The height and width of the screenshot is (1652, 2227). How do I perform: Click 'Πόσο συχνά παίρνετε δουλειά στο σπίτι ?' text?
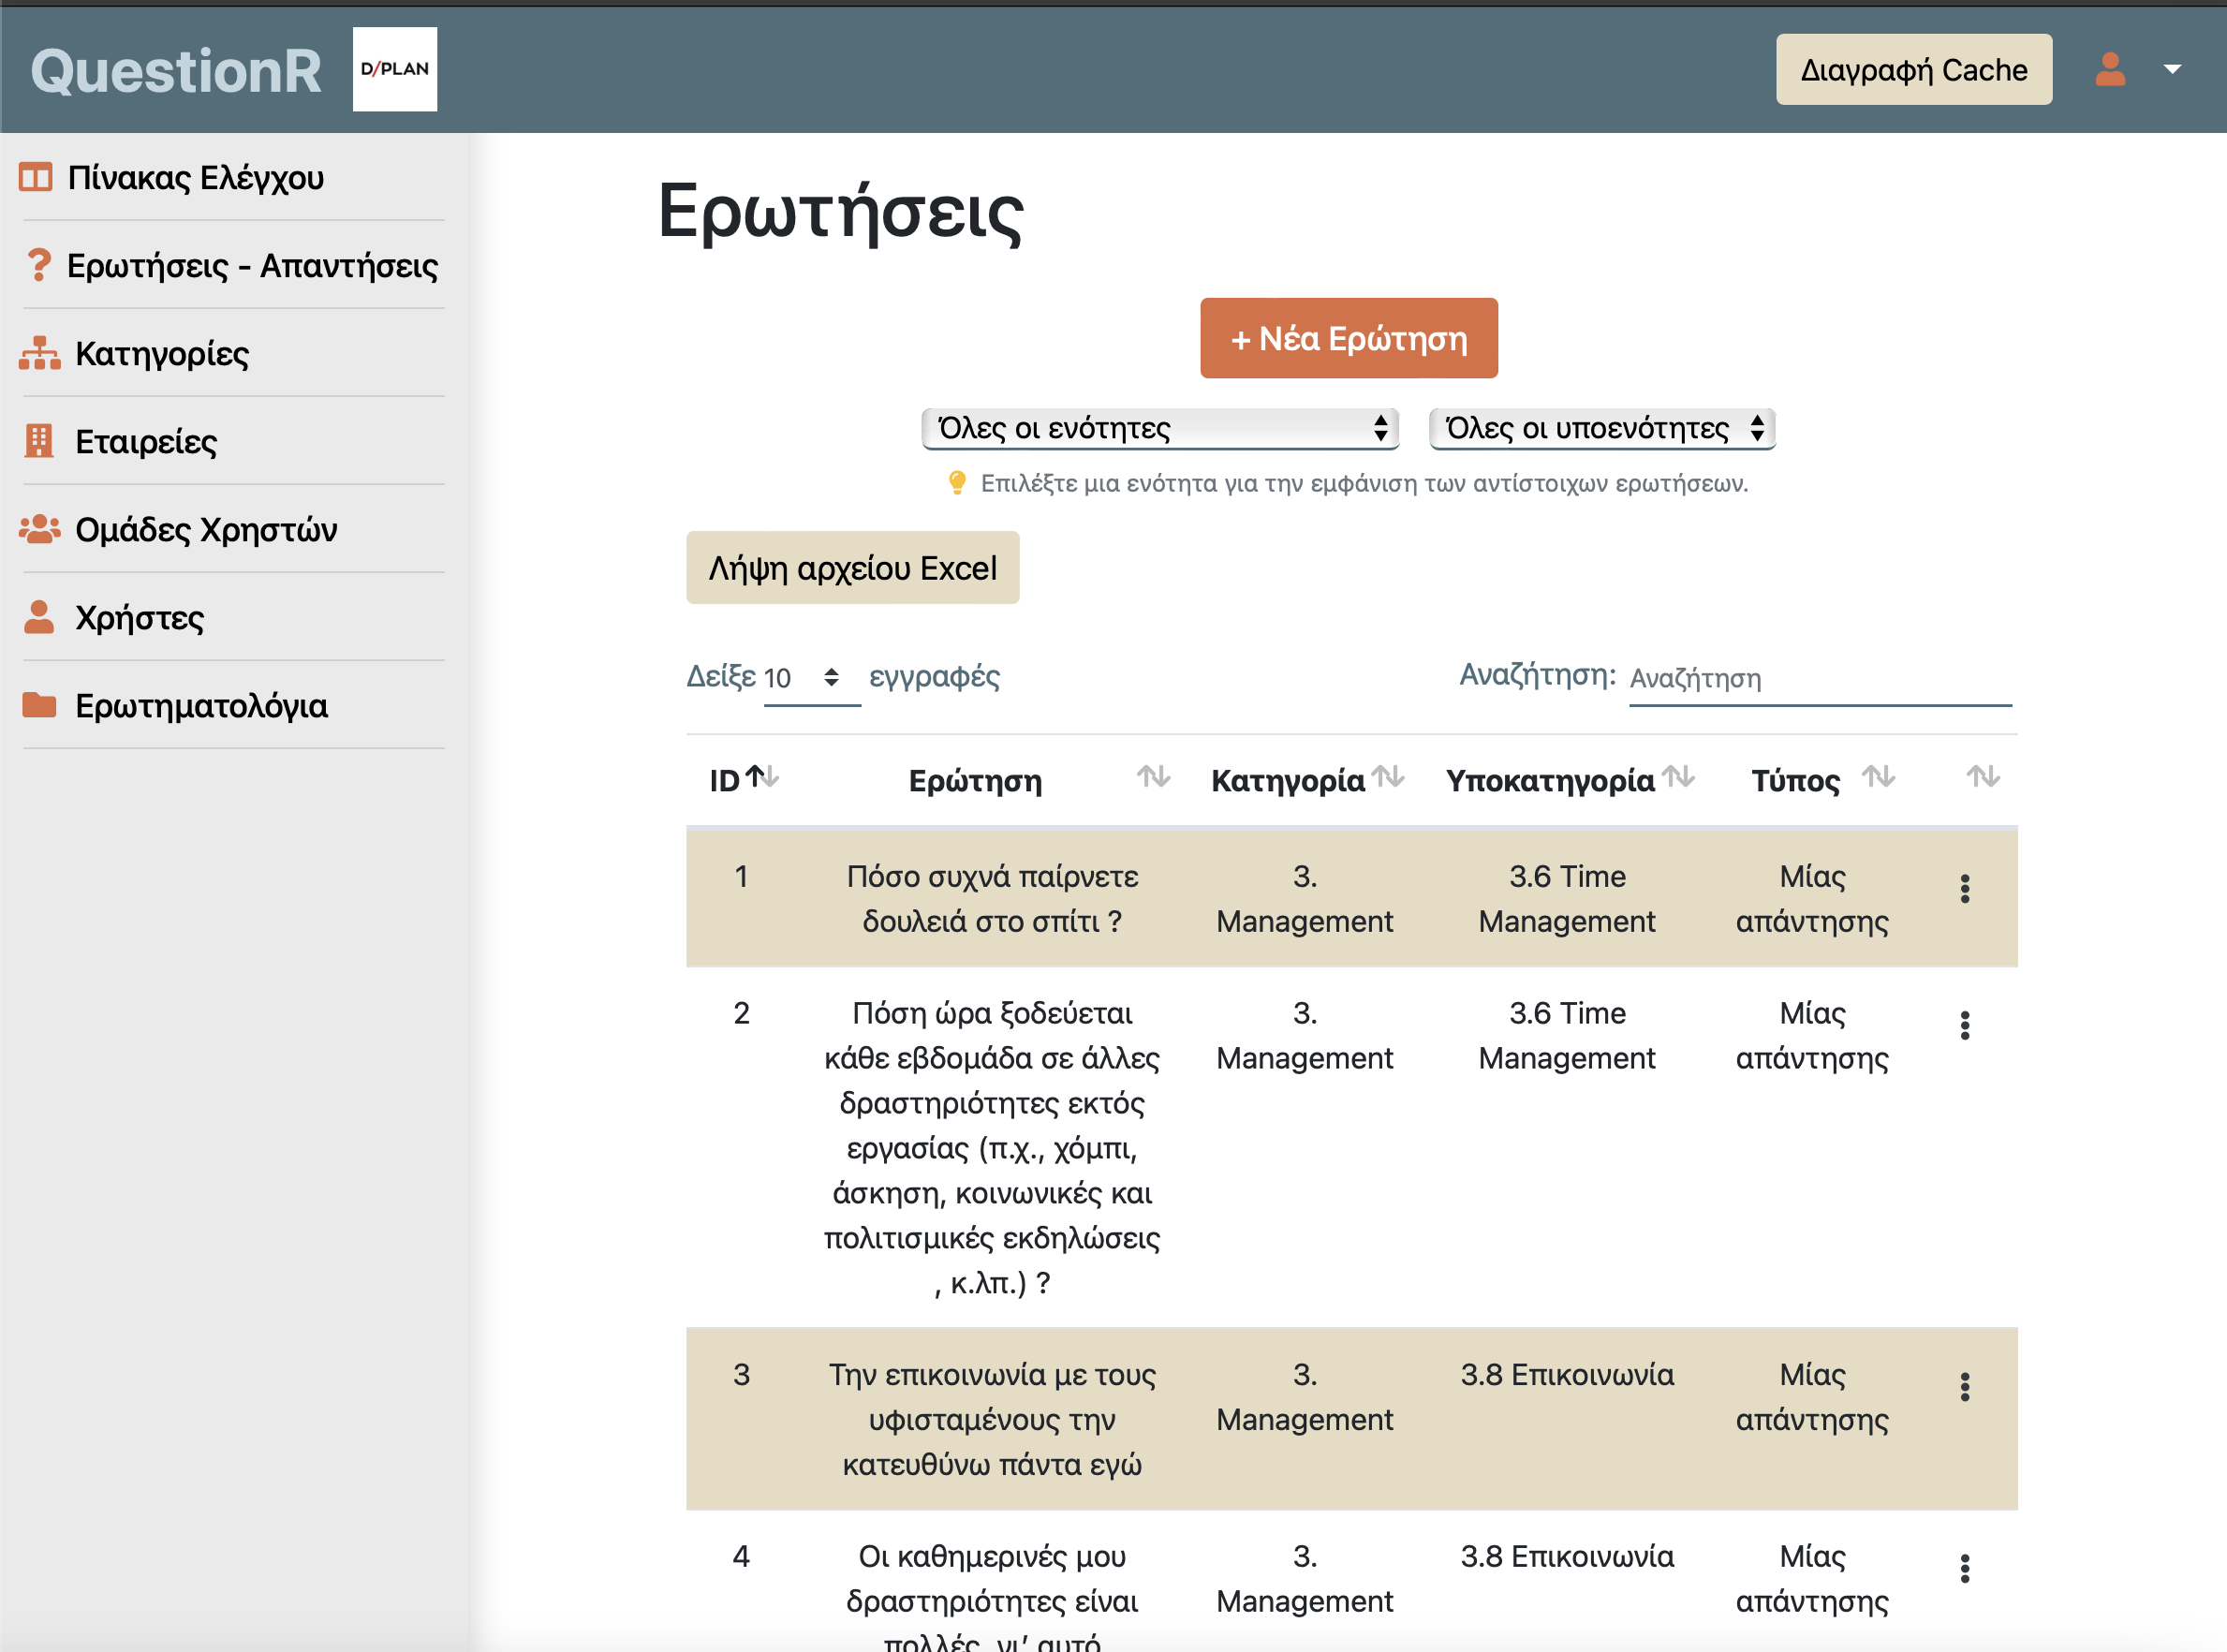click(992, 898)
